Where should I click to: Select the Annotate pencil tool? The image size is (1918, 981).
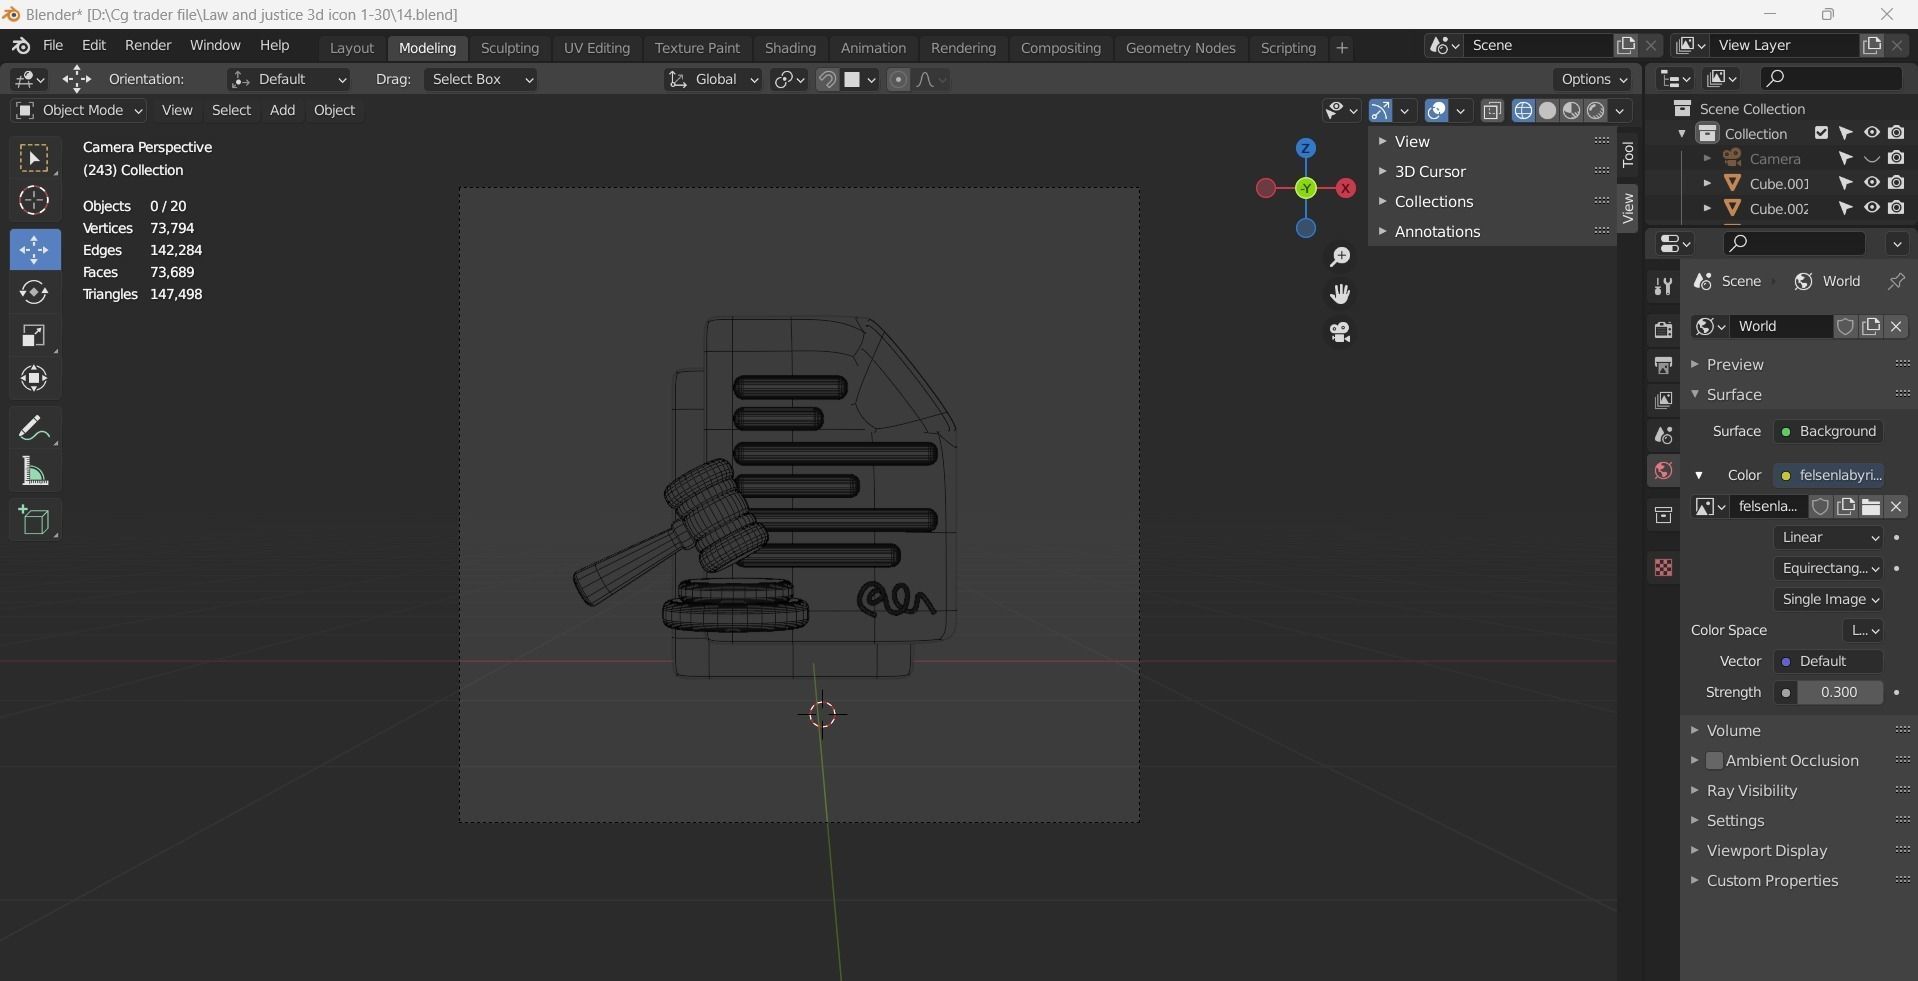[34, 428]
